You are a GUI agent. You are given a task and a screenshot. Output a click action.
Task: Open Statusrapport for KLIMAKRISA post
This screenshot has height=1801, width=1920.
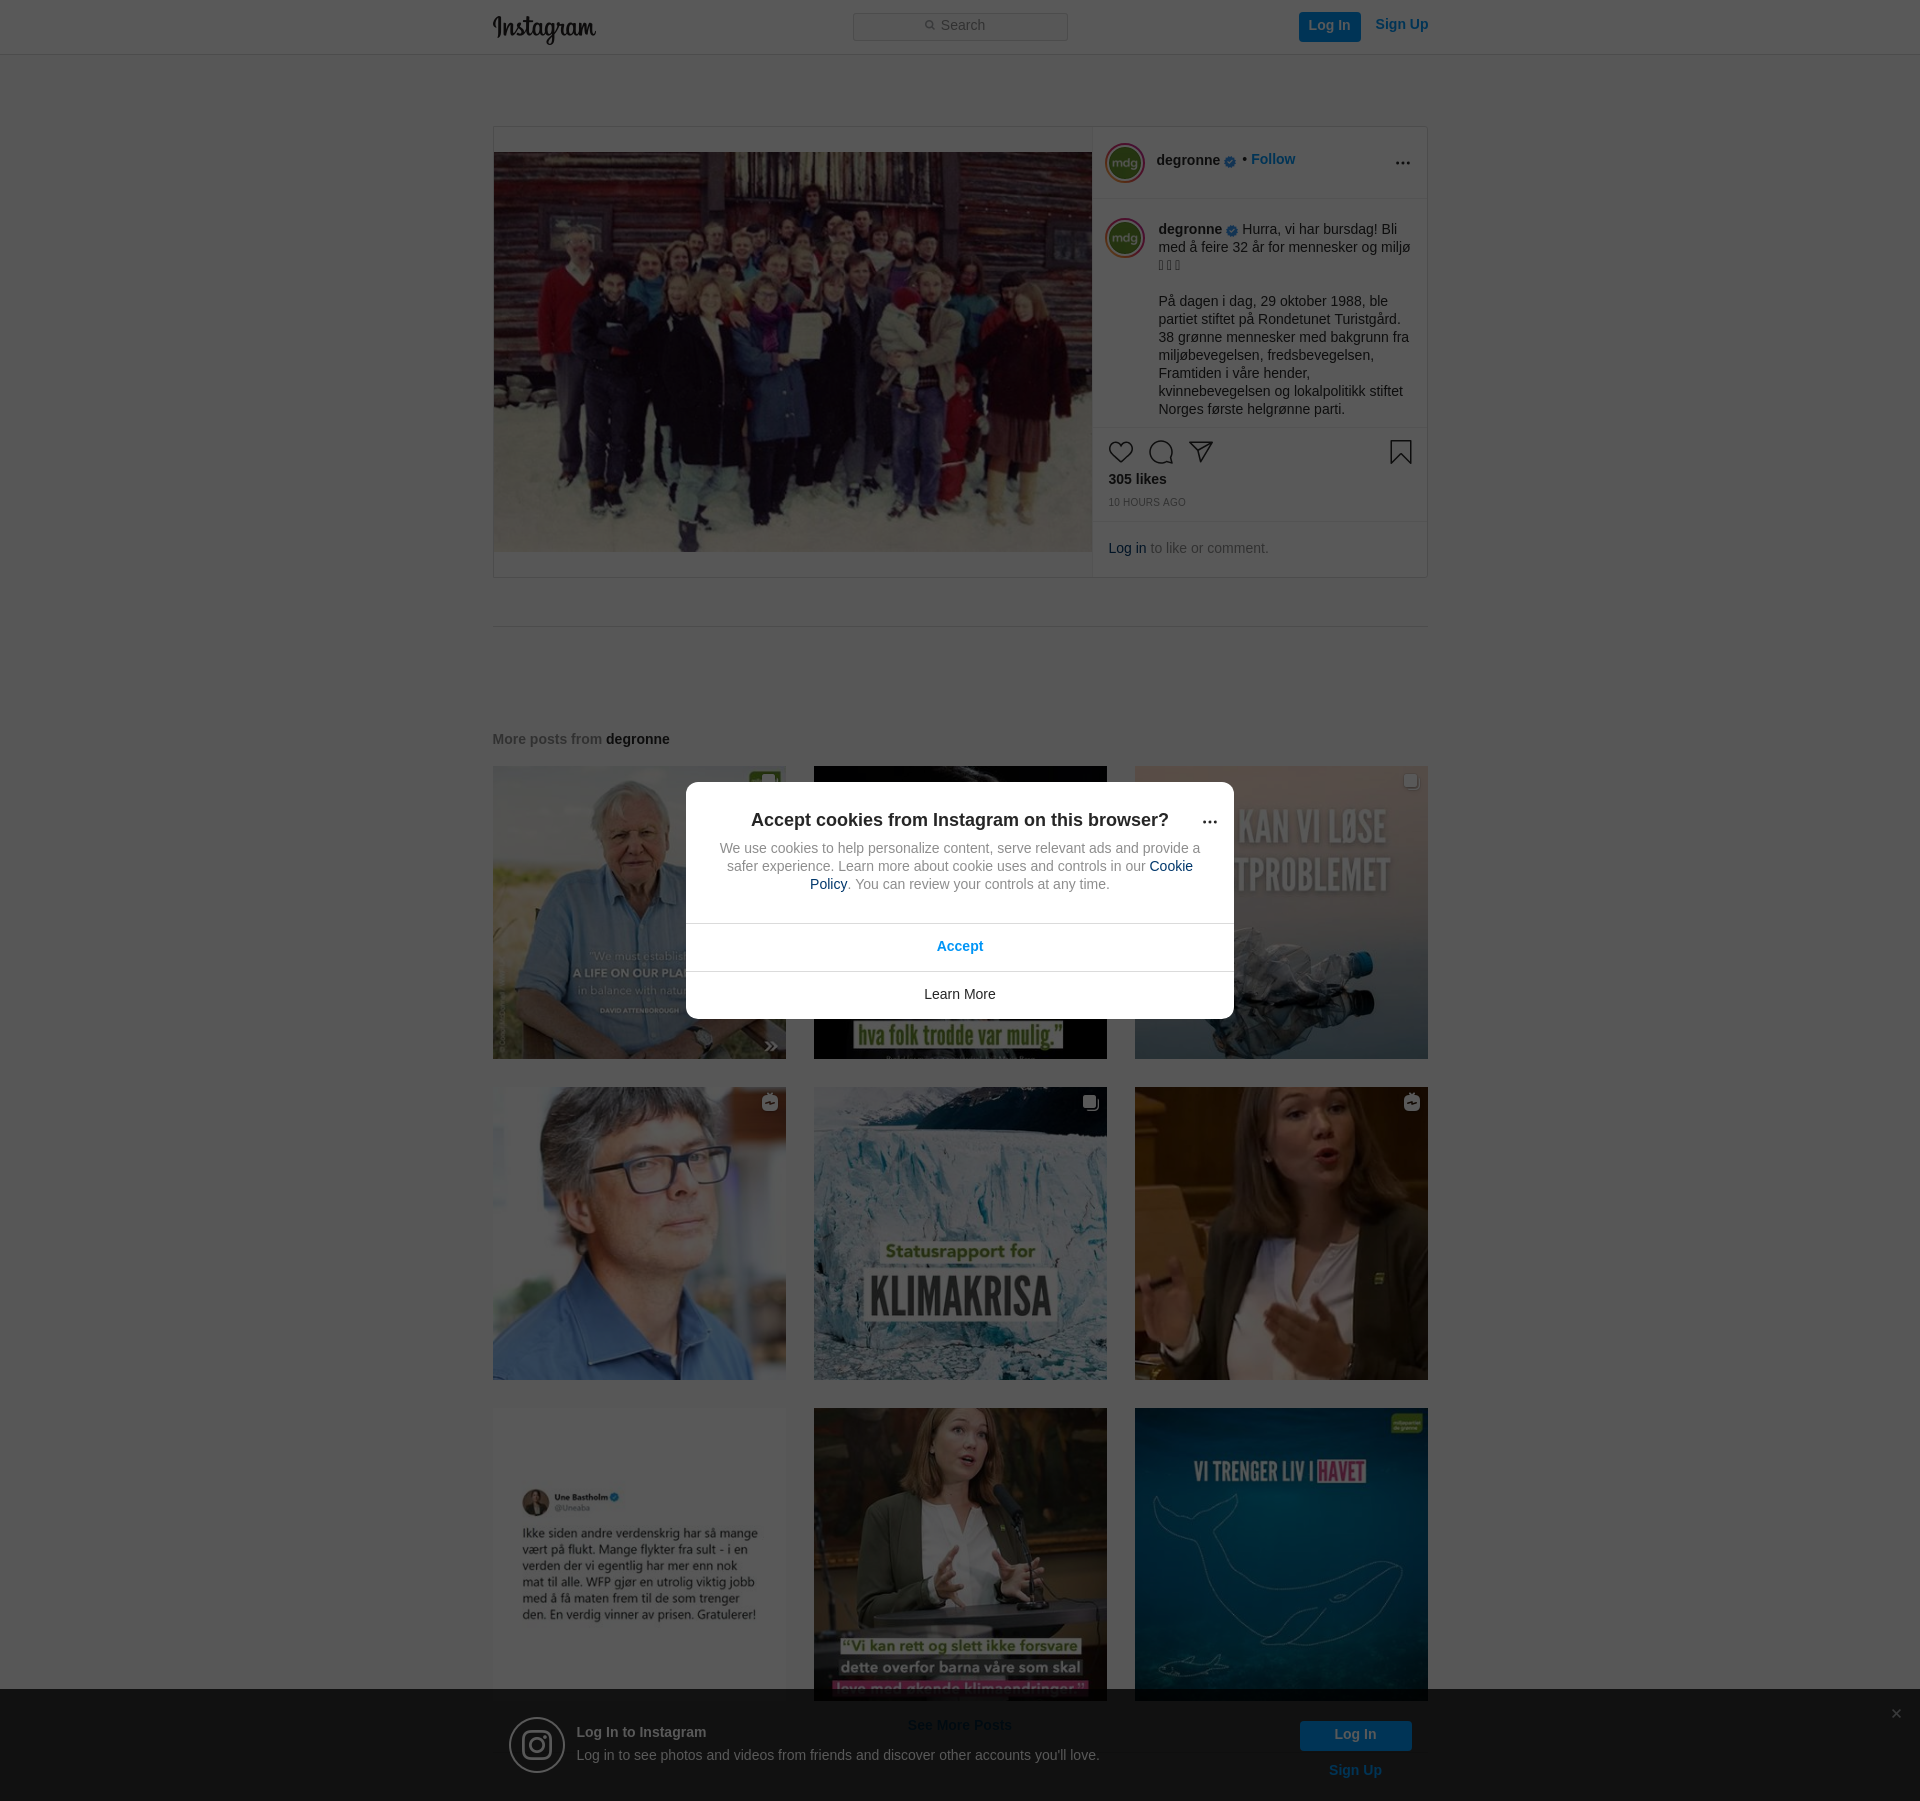click(960, 1234)
